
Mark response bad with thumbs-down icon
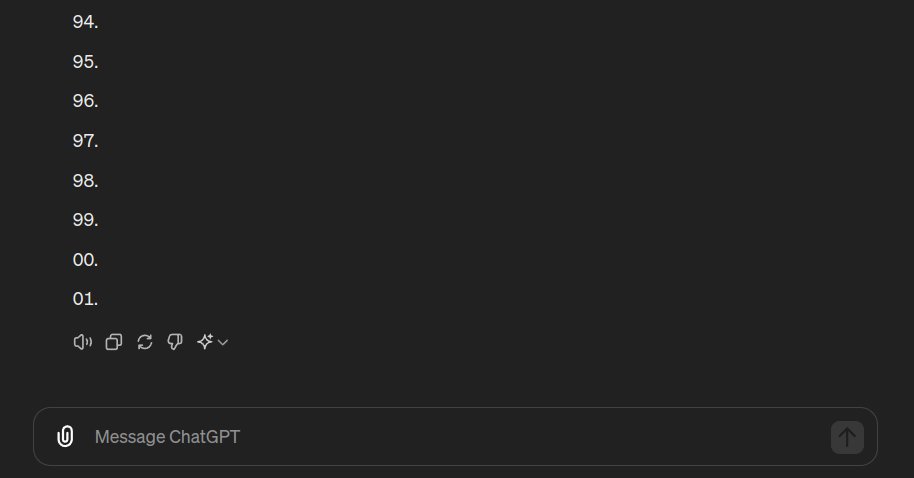click(x=175, y=342)
